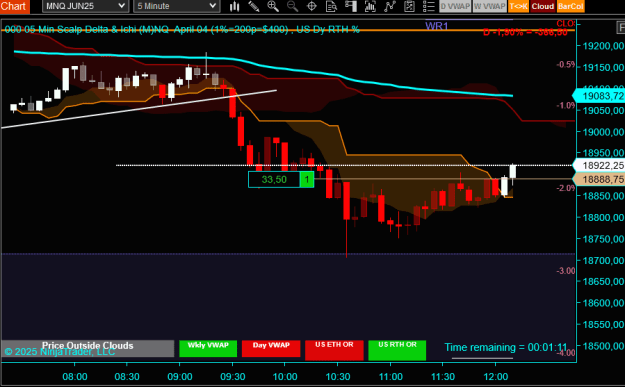The image size is (625, 387).
Task: Click the zoom out magnifier icon
Action: [x=292, y=6]
